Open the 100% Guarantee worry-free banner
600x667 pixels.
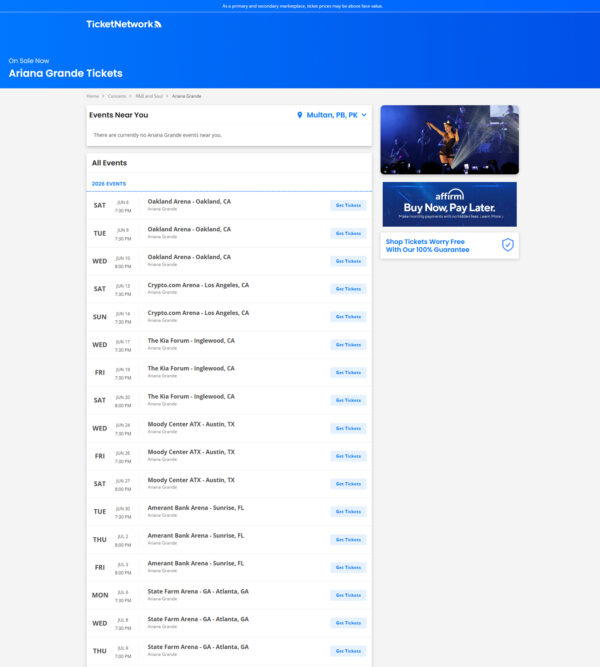coord(449,245)
